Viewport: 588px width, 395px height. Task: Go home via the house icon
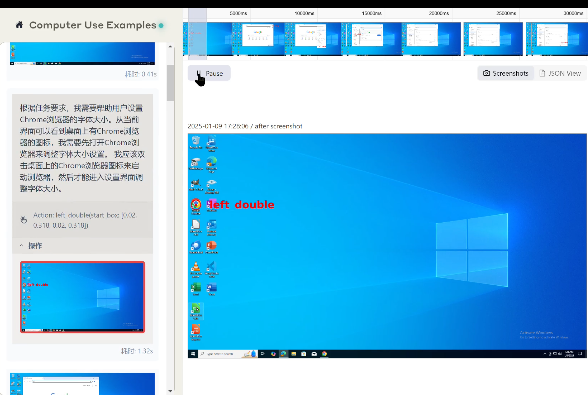click(19, 25)
